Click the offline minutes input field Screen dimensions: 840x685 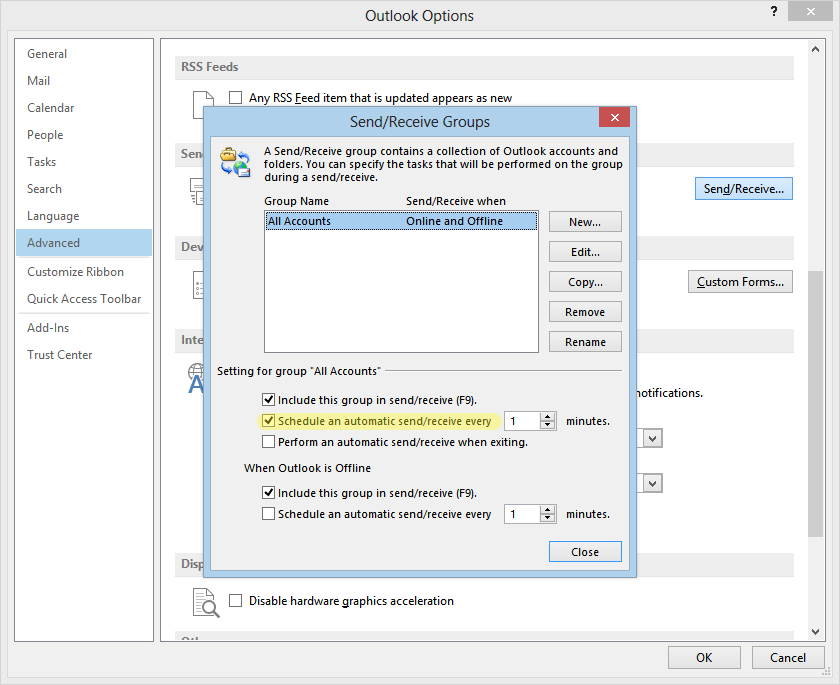(522, 514)
